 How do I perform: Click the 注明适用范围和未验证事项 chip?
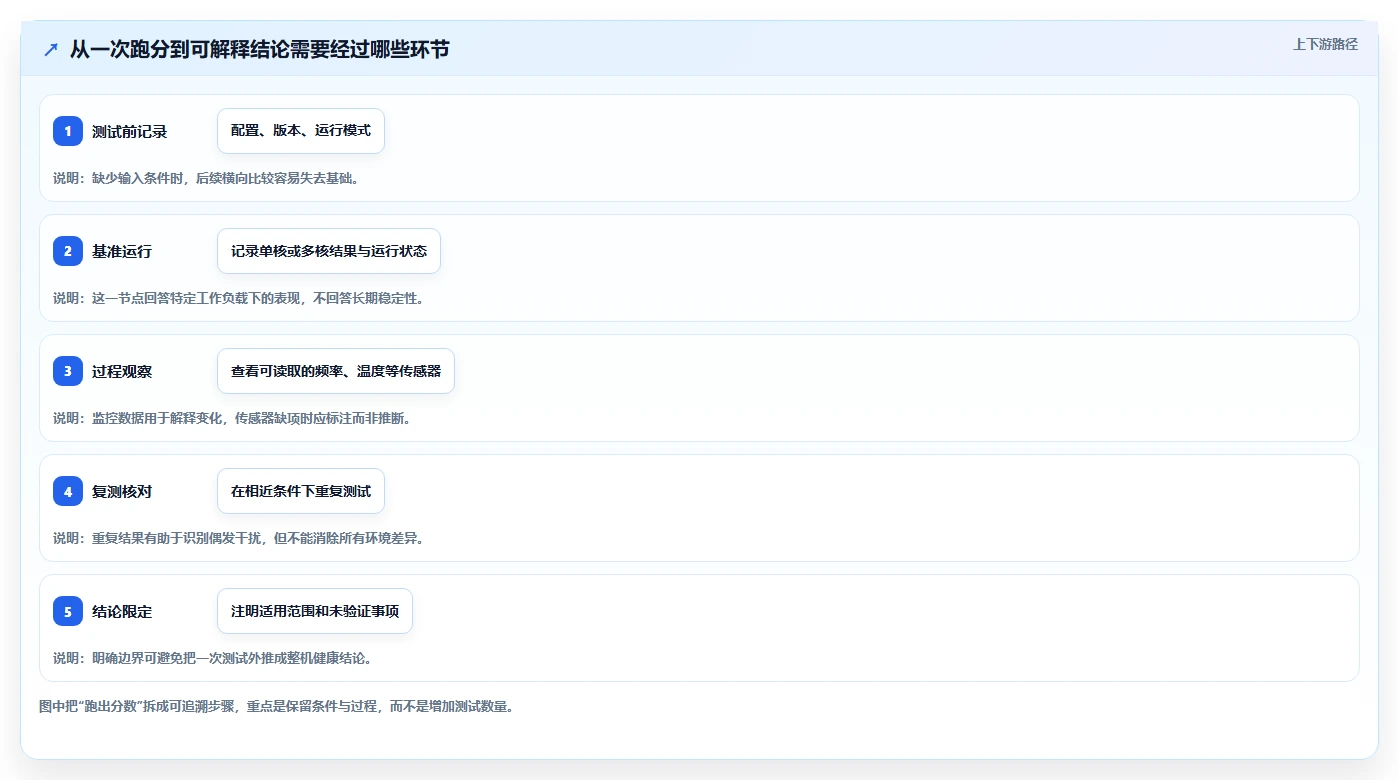click(x=315, y=611)
